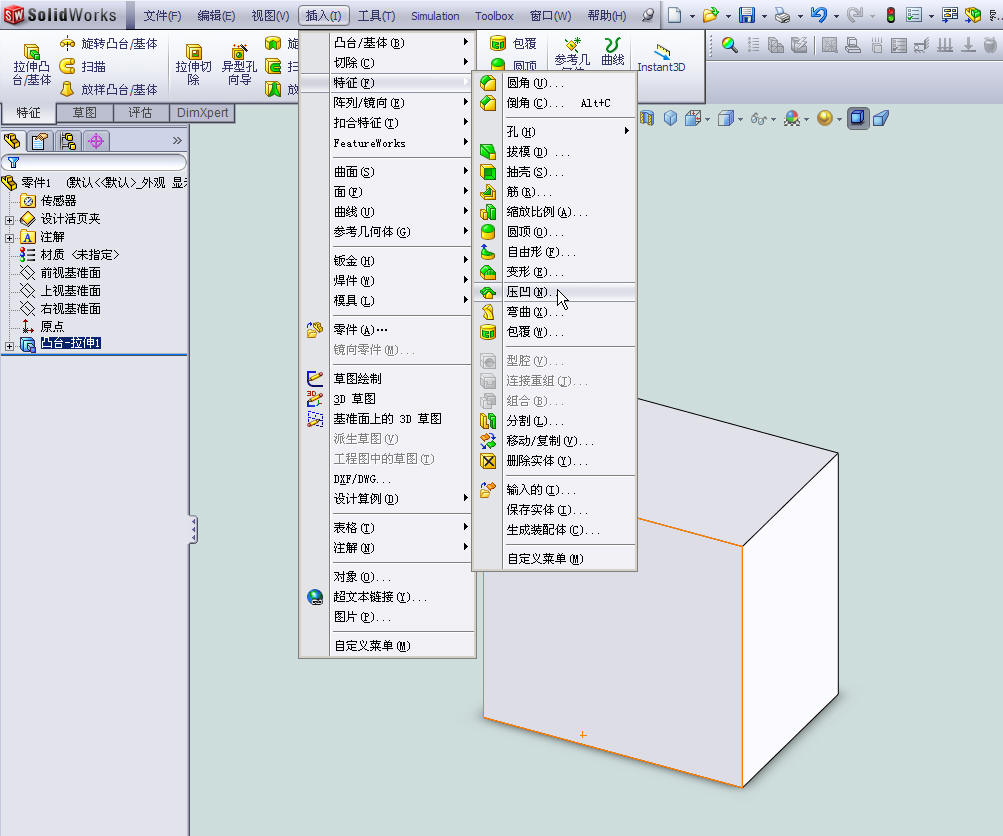Open 钣金 sheet metal submenu
This screenshot has width=1003, height=836.
point(388,261)
